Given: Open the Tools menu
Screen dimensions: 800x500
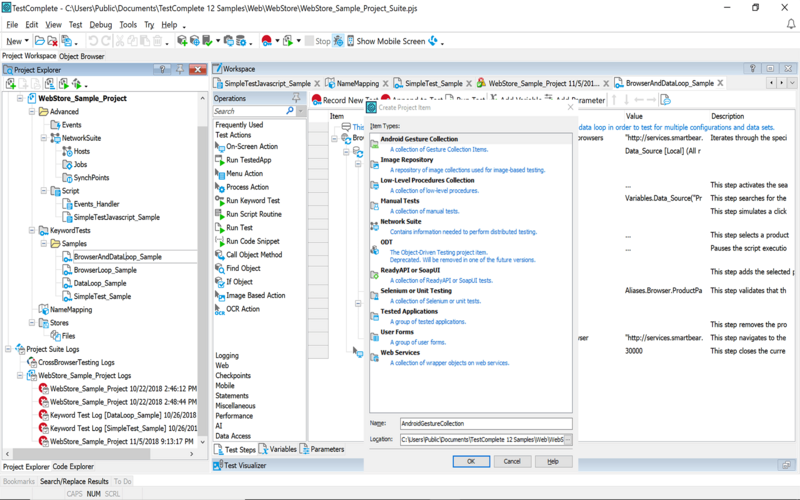Looking at the screenshot, I should (128, 24).
